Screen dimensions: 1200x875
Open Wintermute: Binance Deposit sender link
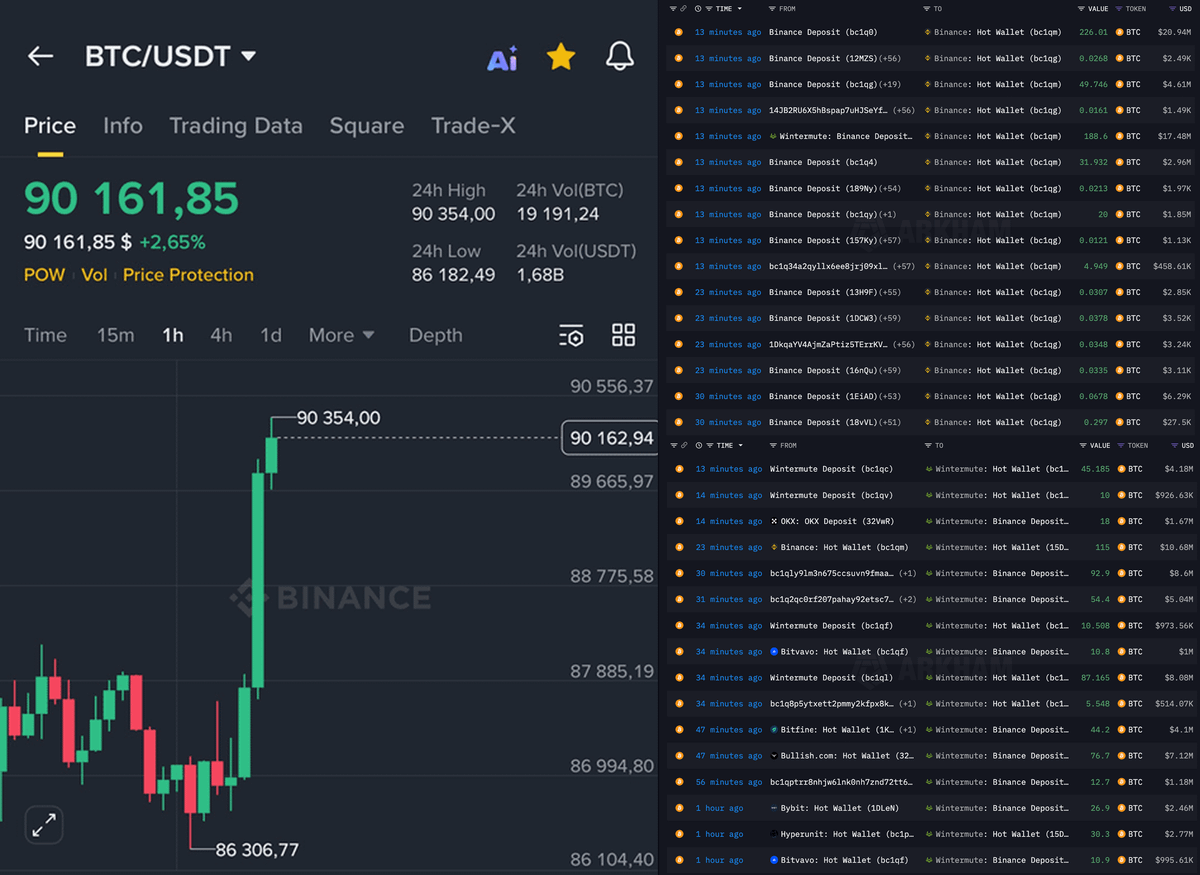tap(840, 136)
